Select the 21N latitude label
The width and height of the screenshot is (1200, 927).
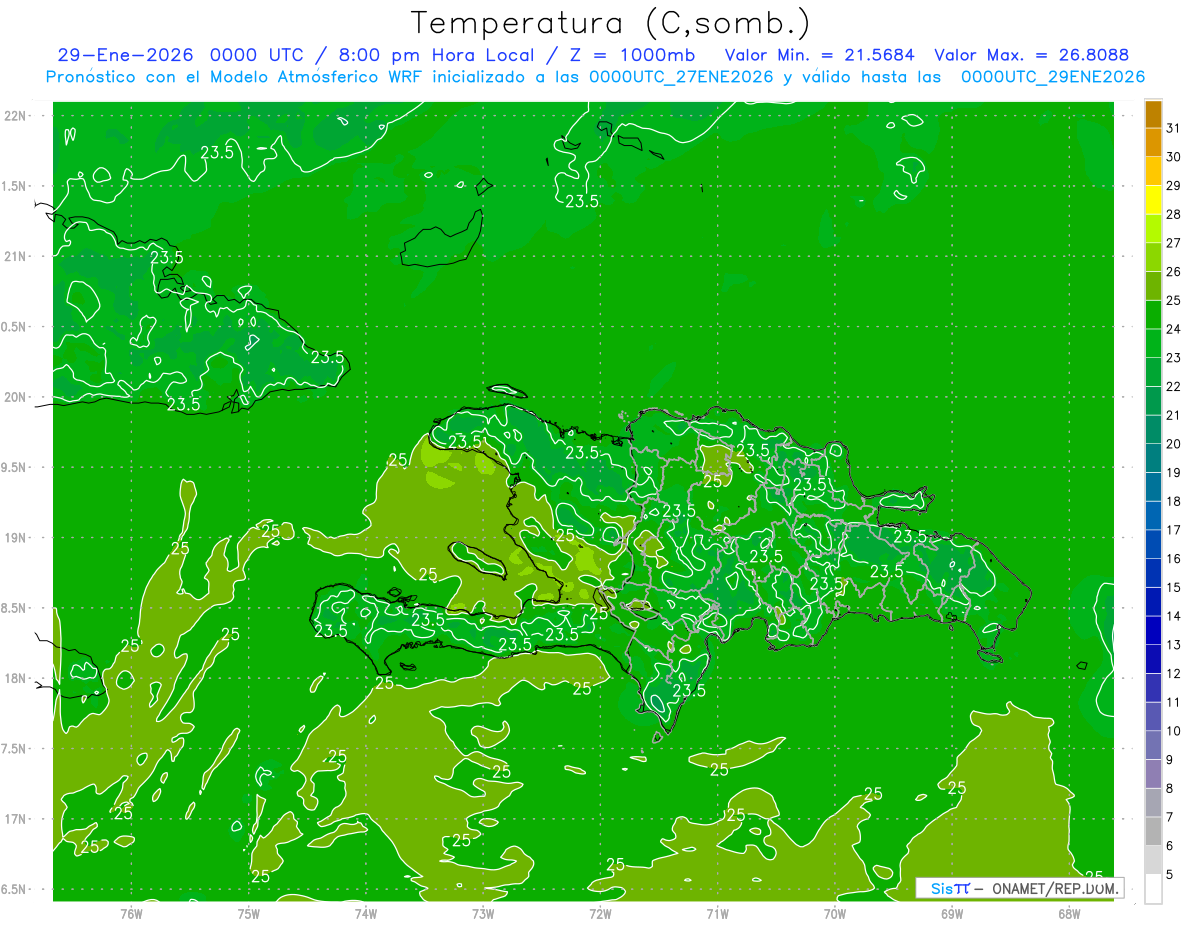click(x=15, y=256)
